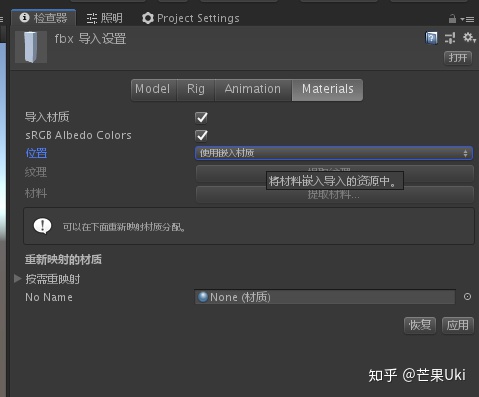The width and height of the screenshot is (479, 397).
Task: Click the warning info icon
Action: click(x=42, y=226)
